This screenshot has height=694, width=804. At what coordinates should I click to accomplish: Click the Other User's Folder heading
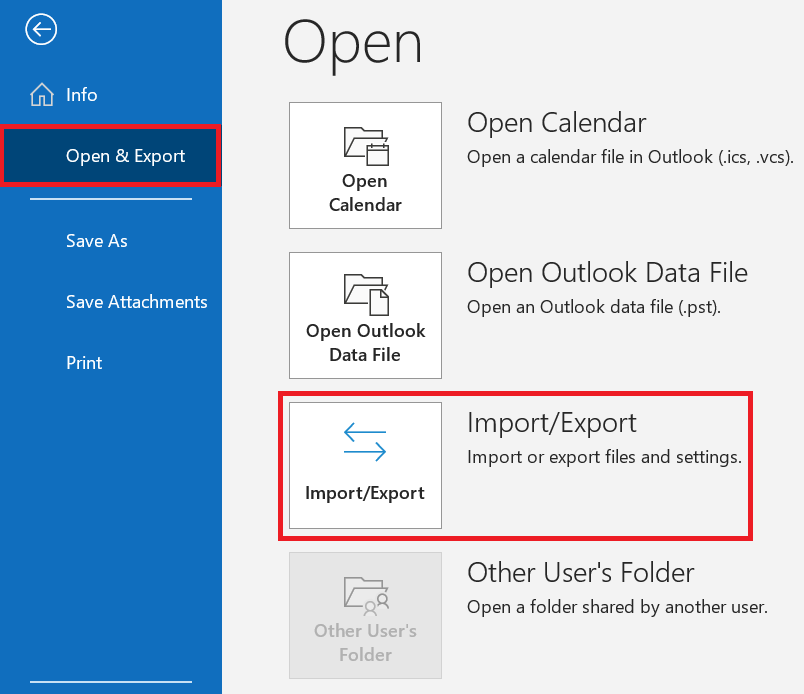pyautogui.click(x=580, y=572)
